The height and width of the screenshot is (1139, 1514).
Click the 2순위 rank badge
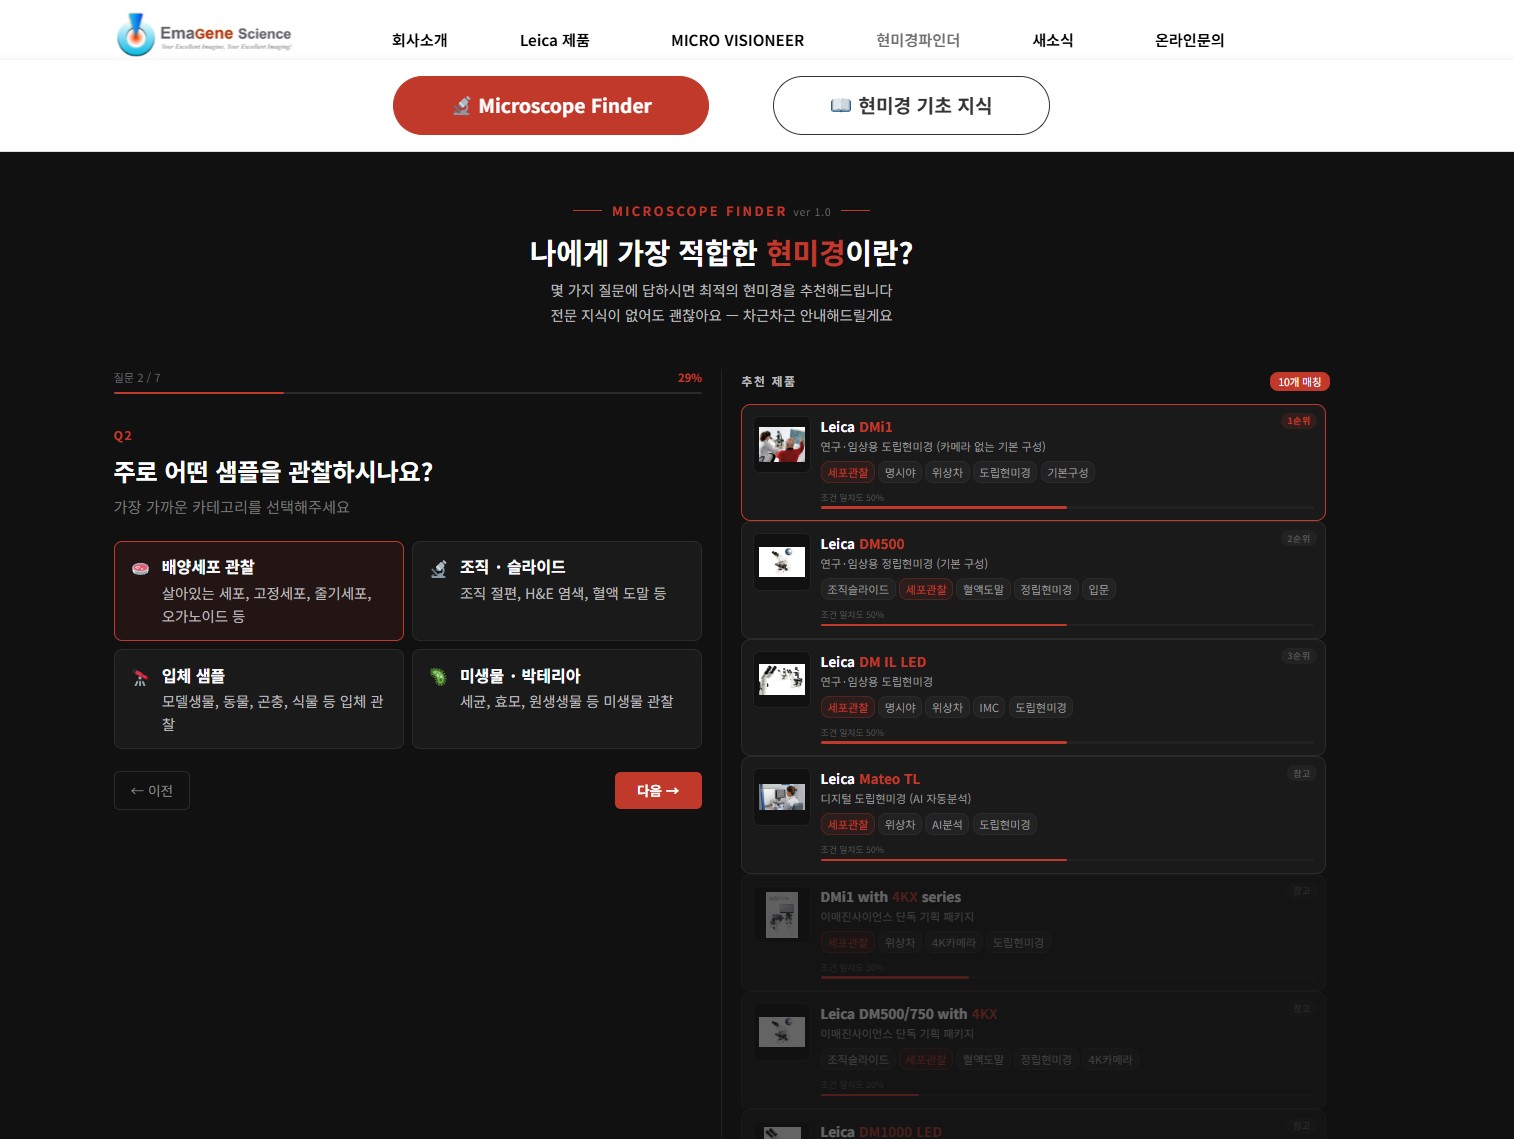point(1298,539)
